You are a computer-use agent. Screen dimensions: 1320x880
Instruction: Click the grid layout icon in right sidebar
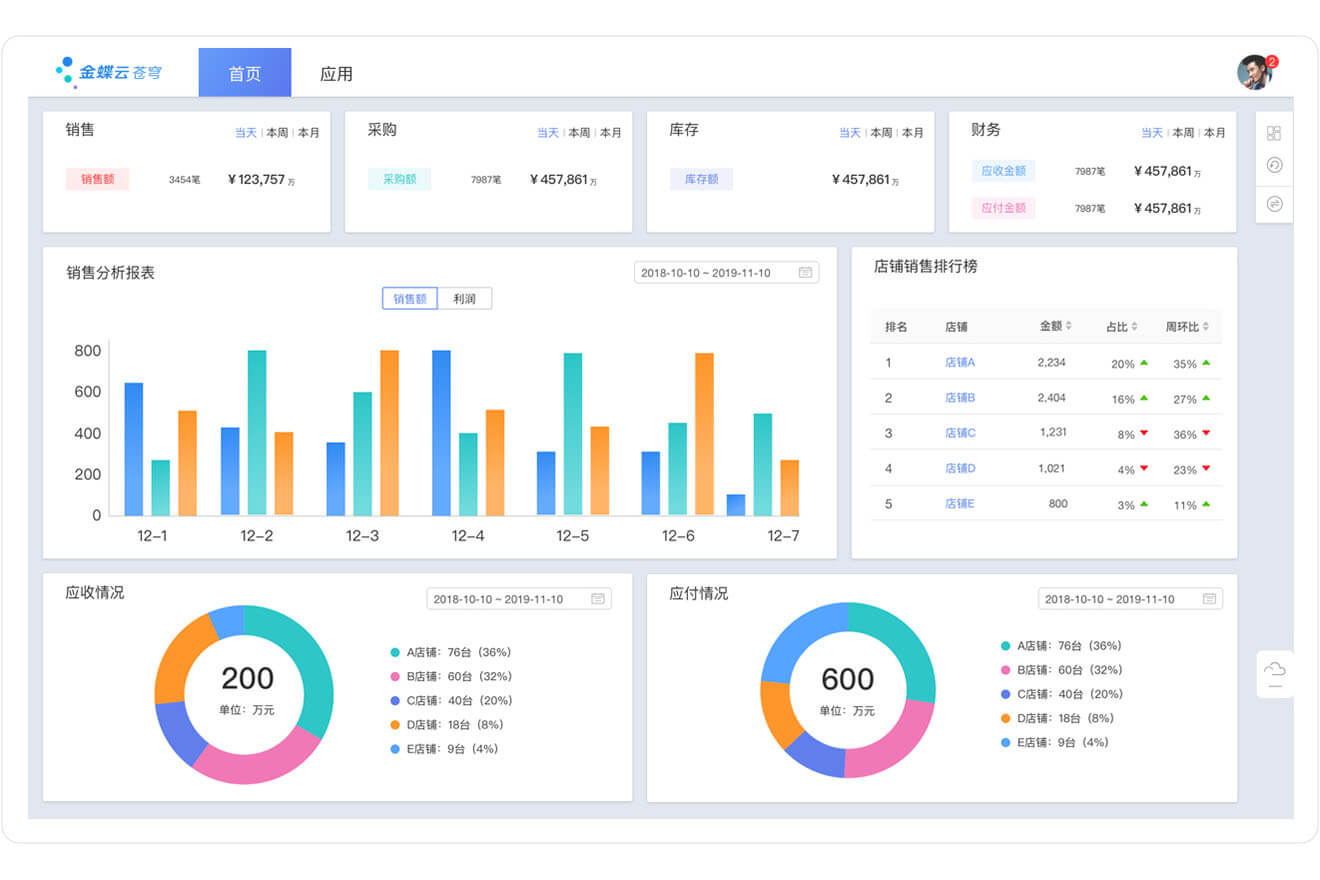1273,133
